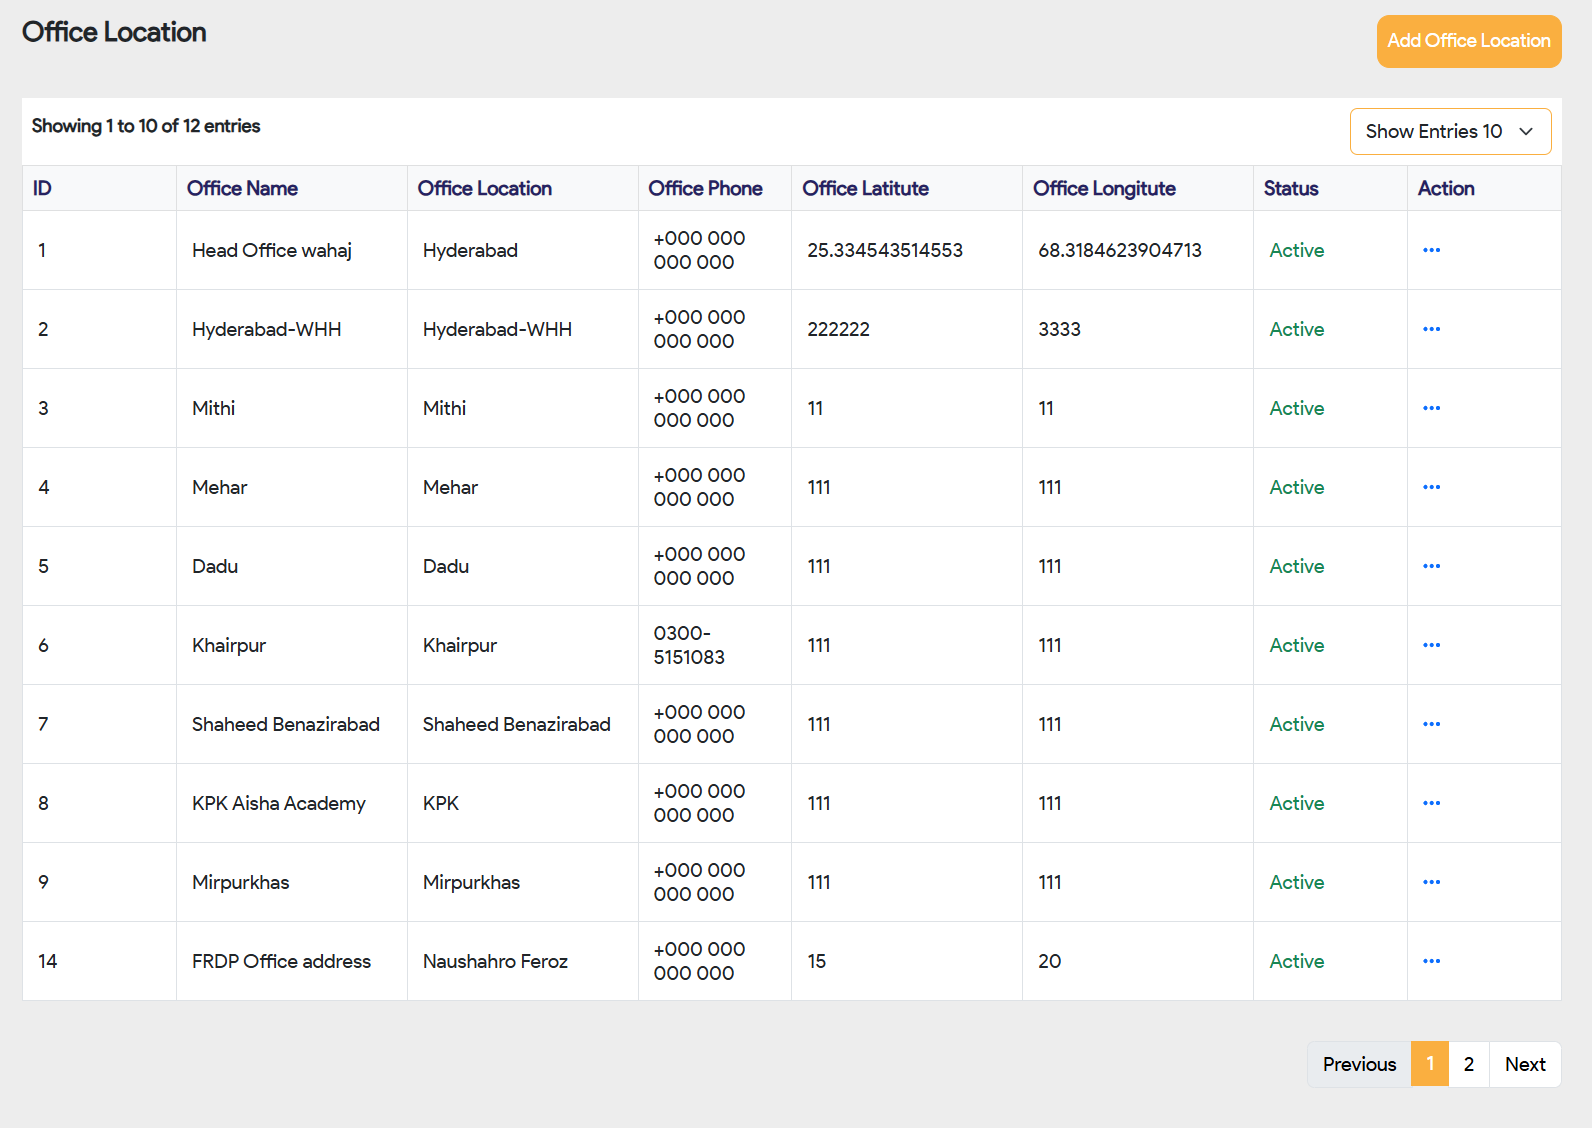Click the ID column header
The image size is (1592, 1128).
[42, 188]
